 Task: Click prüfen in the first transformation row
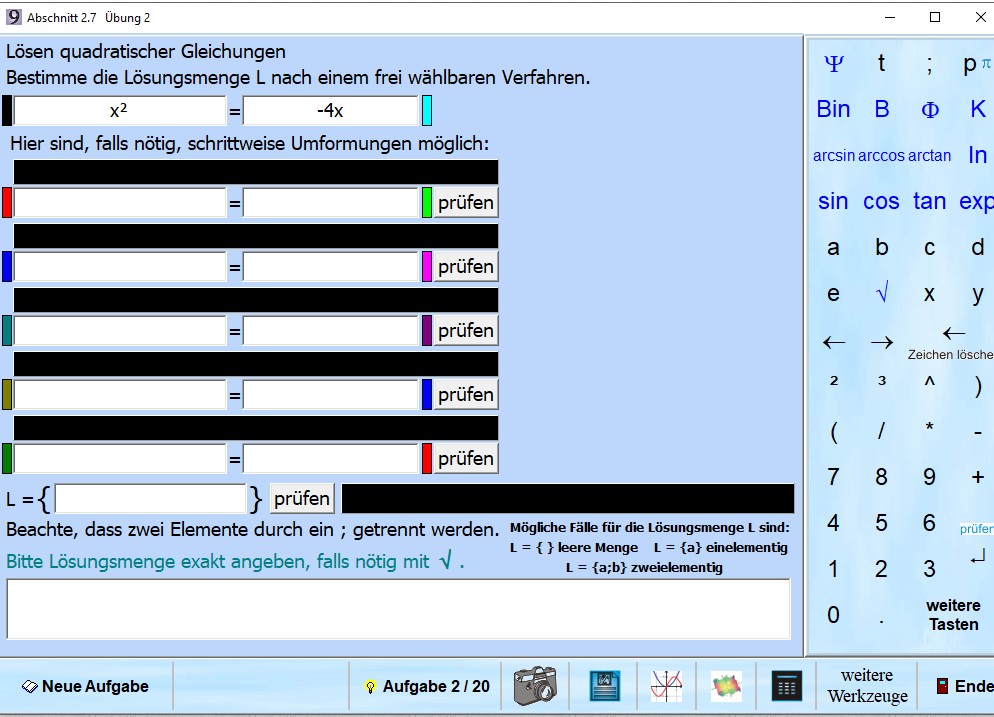tap(466, 203)
